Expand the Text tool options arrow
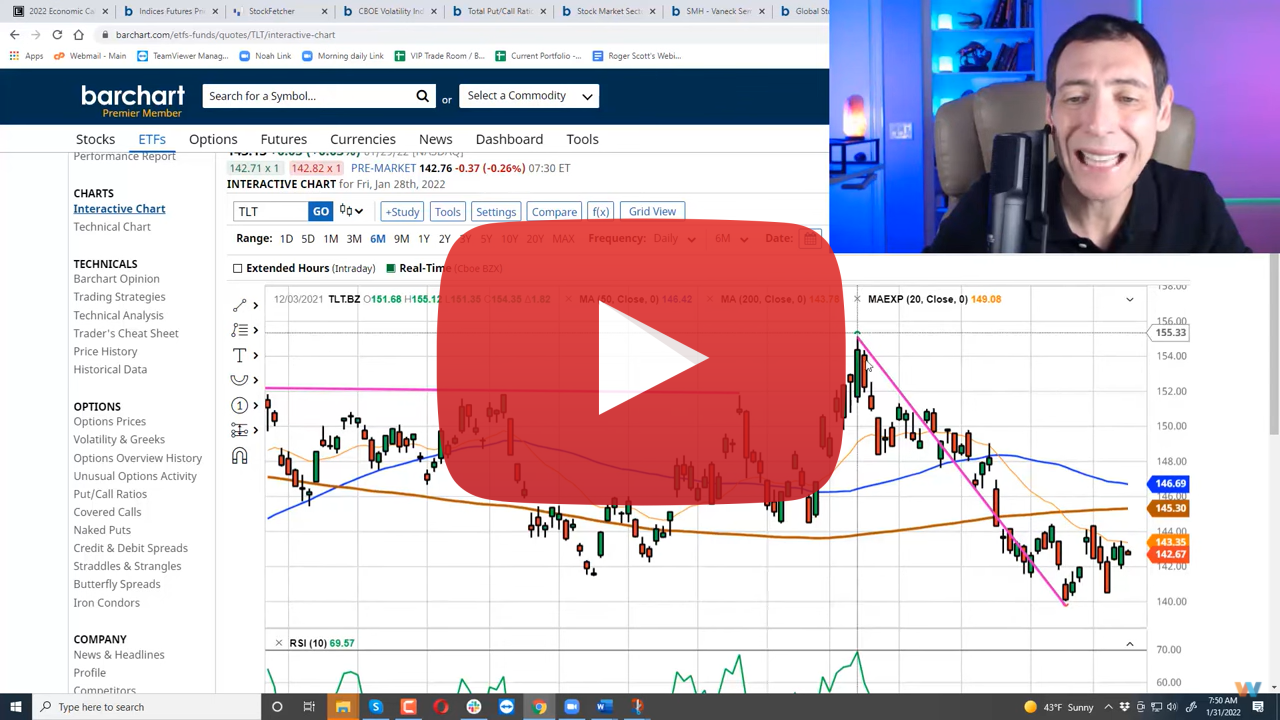Viewport: 1280px width, 720px height. pyautogui.click(x=256, y=355)
